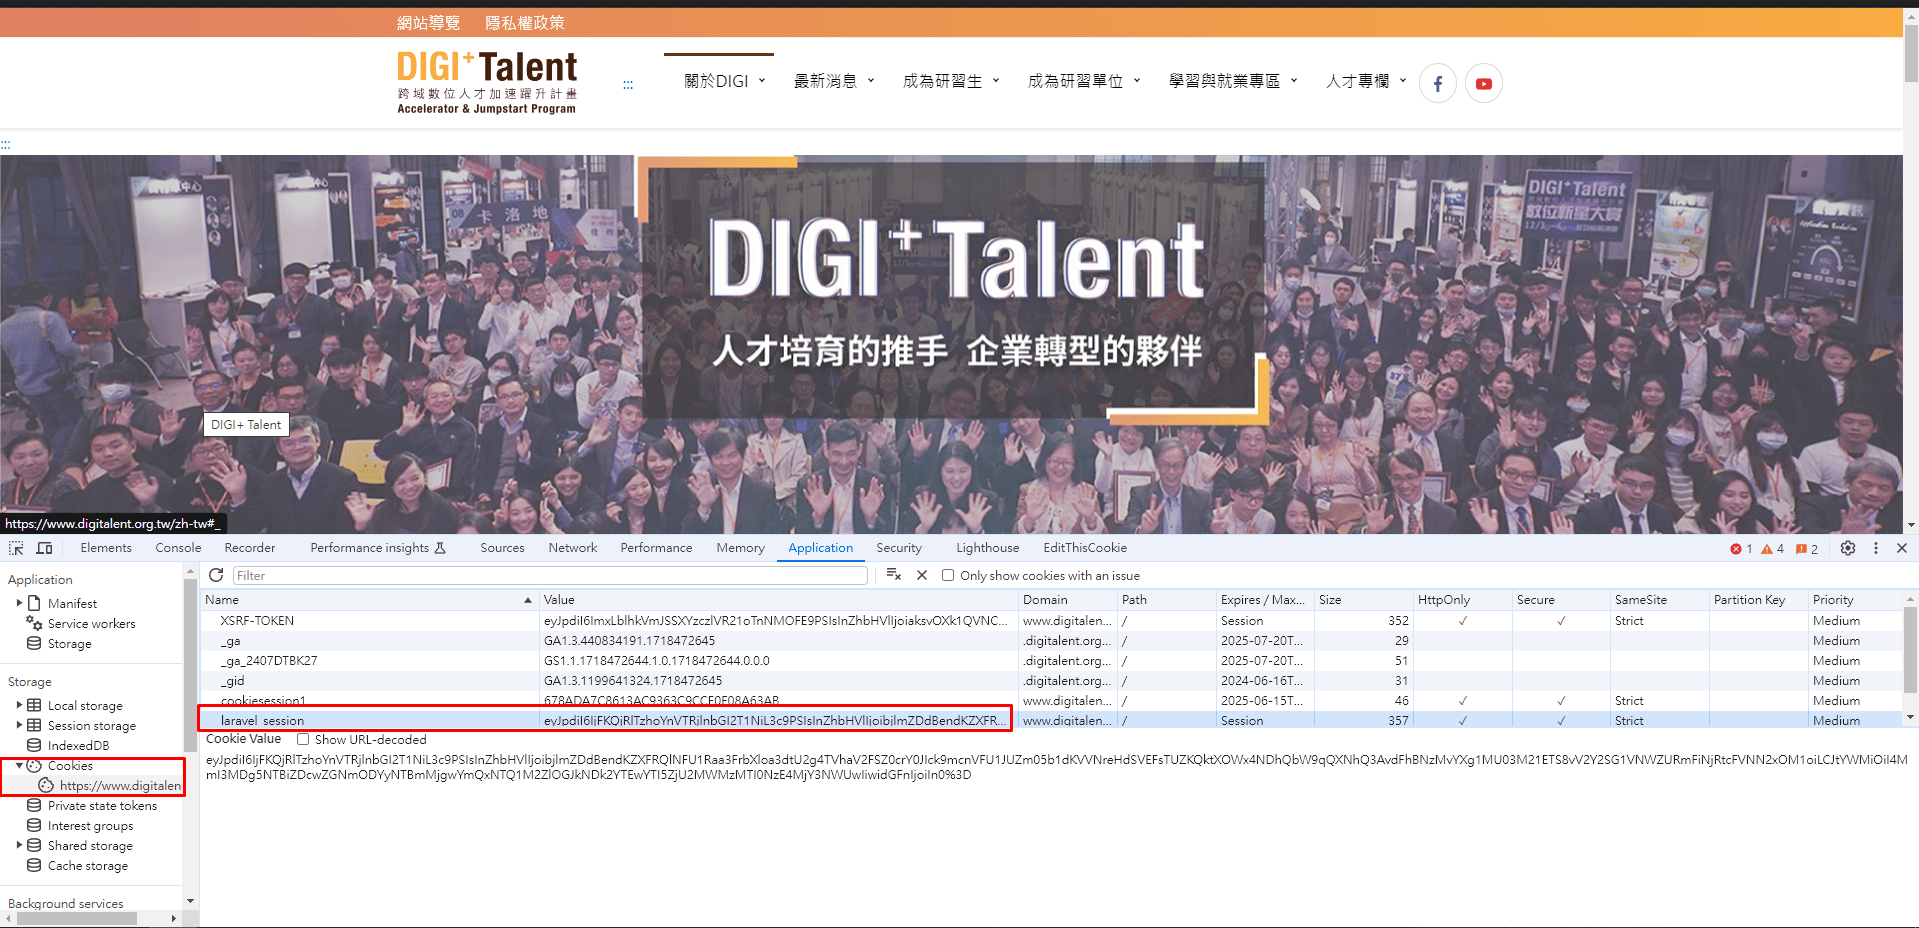
Task: Switch to the Lighthouse tab
Action: (x=987, y=548)
